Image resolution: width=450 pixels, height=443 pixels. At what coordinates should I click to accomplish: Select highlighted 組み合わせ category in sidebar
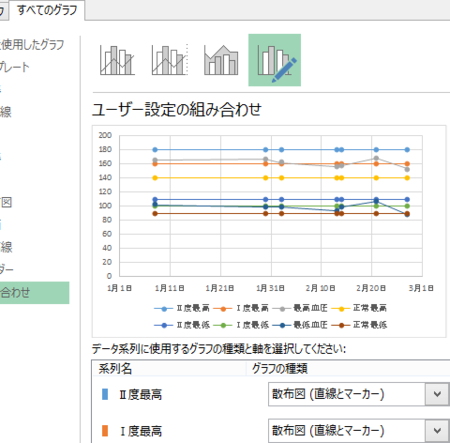click(x=35, y=293)
